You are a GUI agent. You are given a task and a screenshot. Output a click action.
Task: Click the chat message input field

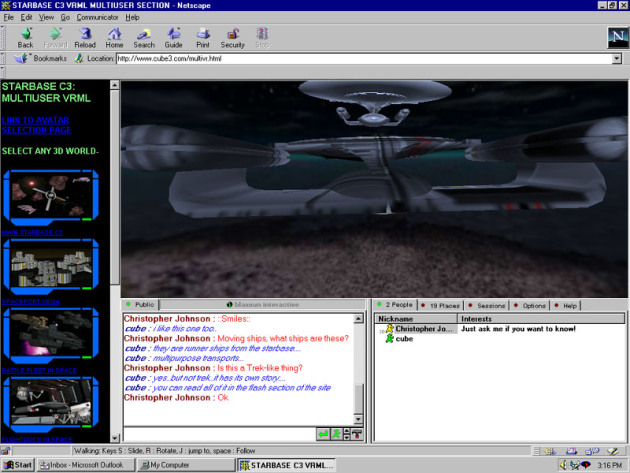(x=219, y=434)
